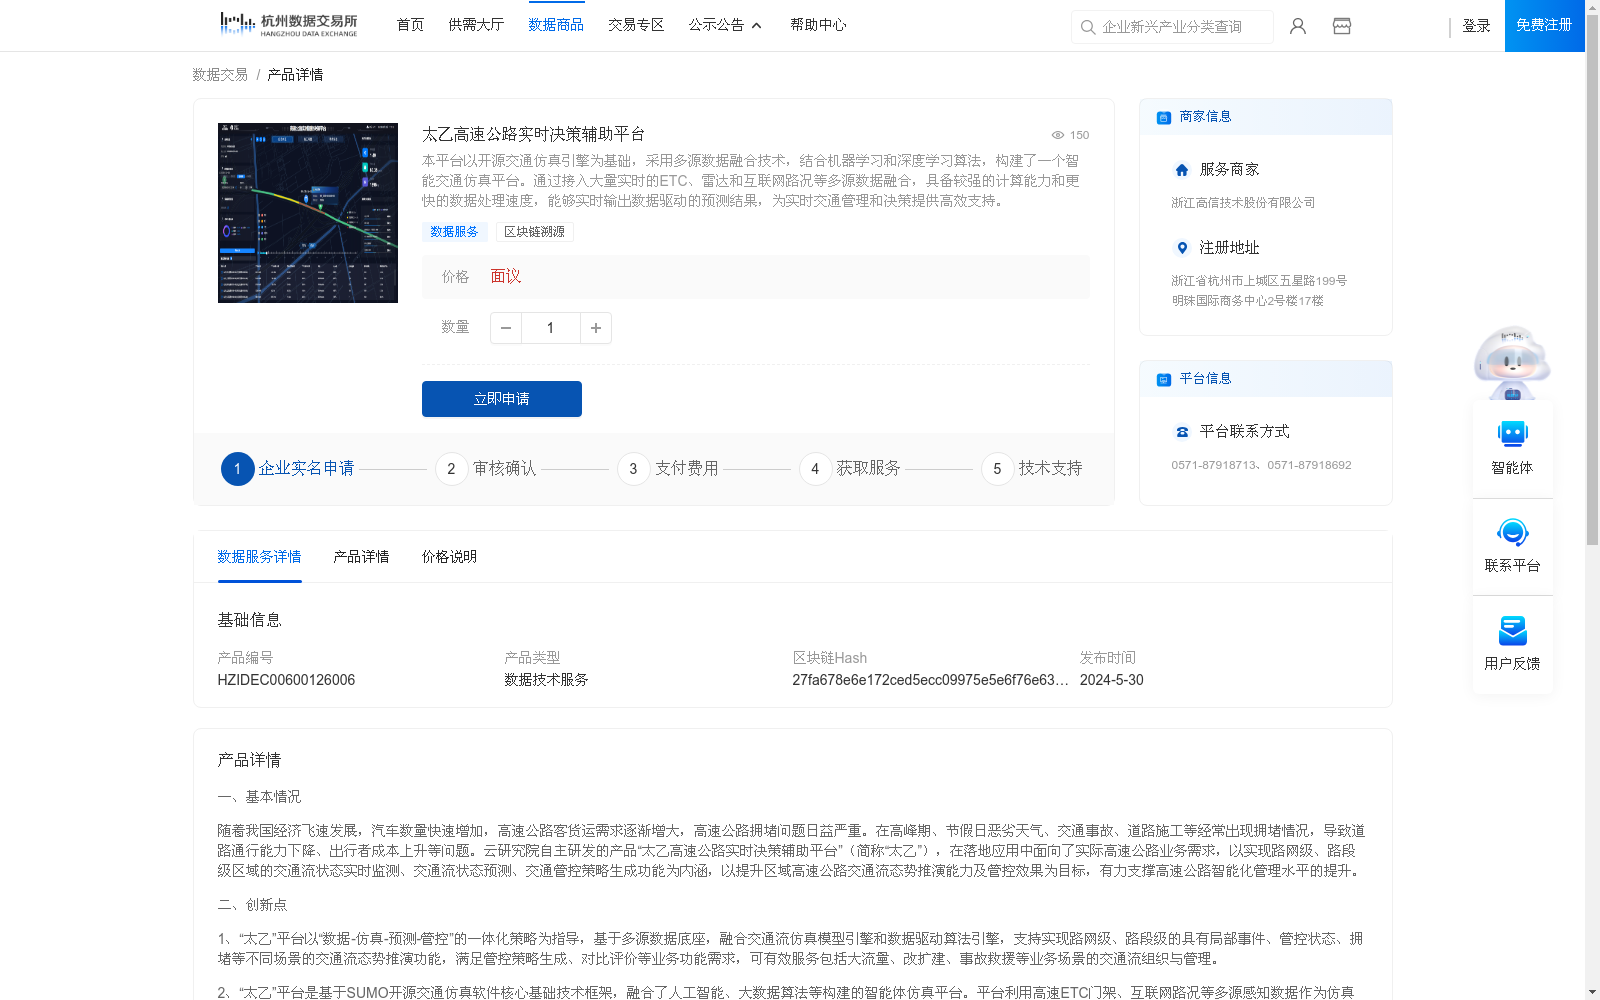Click the 平台信息 panel header icon
Viewport: 1600px width, 1000px height.
tap(1164, 379)
